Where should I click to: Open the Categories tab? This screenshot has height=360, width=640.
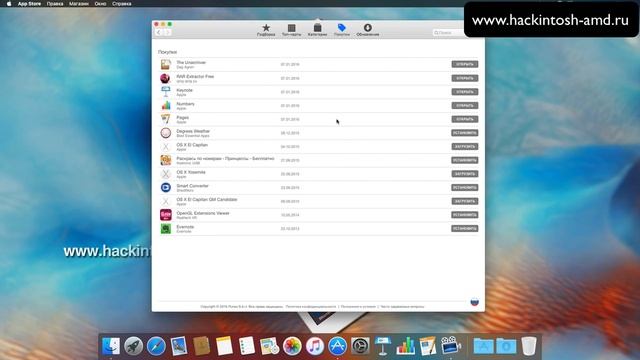[x=317, y=30]
